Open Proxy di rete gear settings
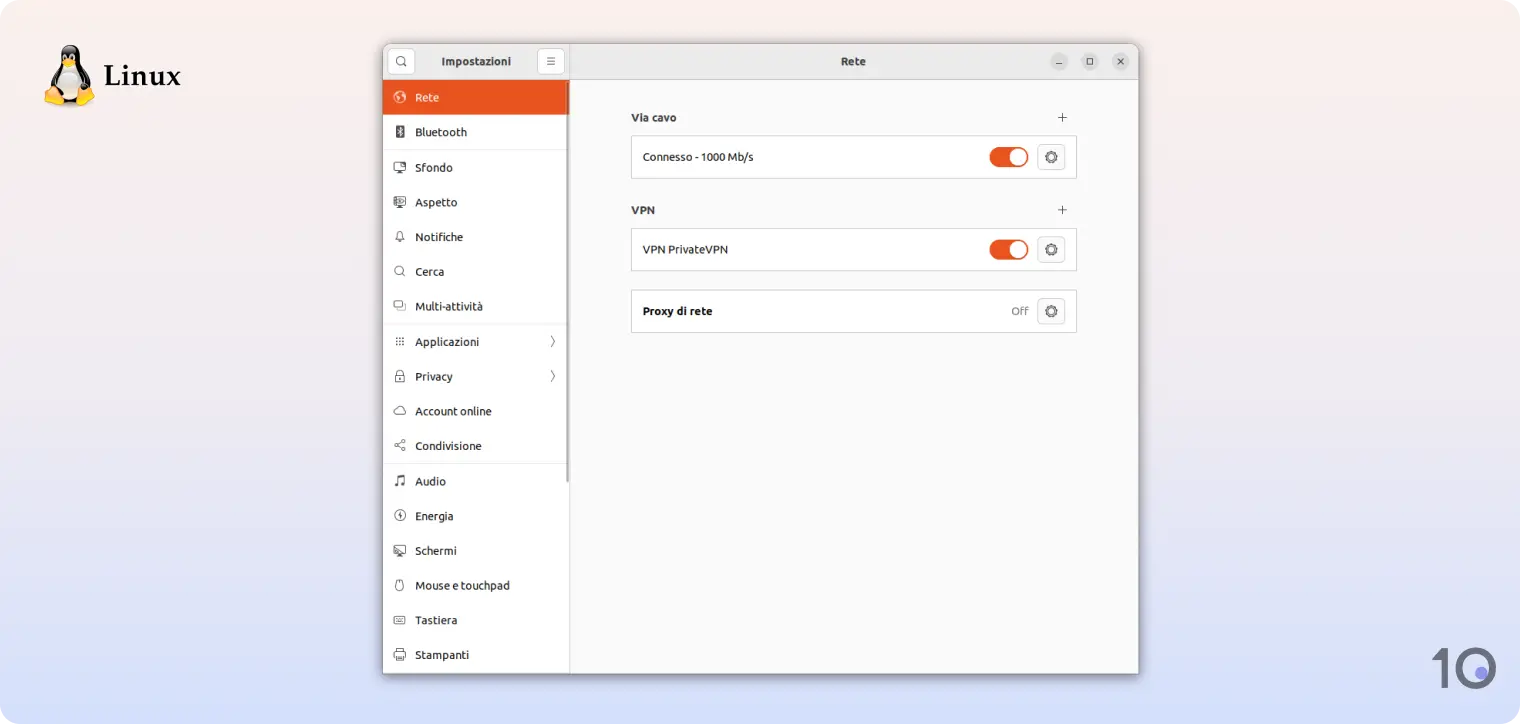The width and height of the screenshot is (1520, 724). pos(1051,311)
